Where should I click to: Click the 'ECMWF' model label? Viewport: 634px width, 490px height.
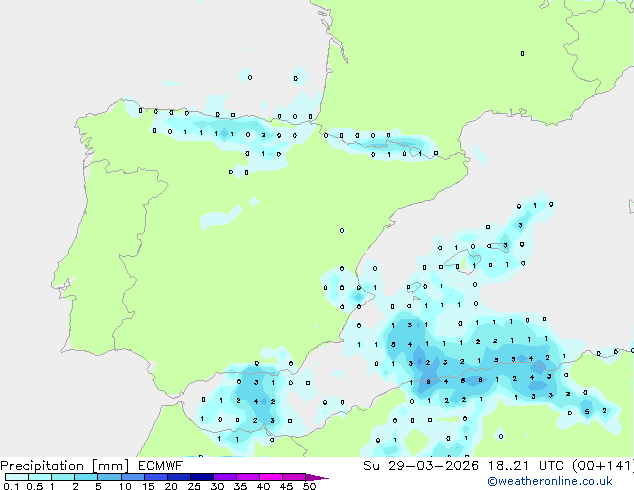[161, 466]
